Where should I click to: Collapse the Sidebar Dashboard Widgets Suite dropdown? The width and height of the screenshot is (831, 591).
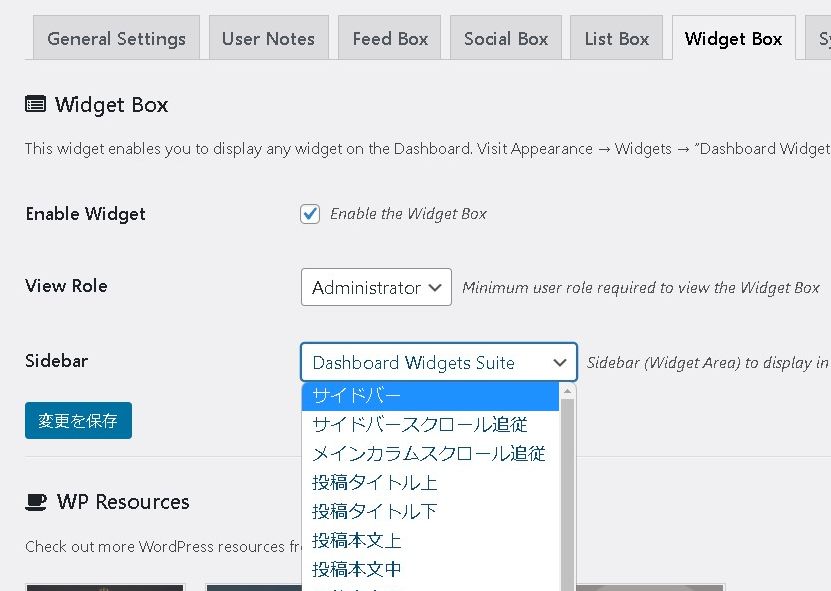[438, 362]
